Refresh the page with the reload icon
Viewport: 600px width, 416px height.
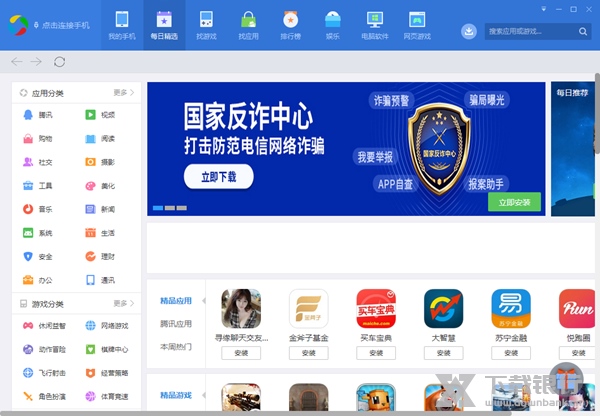(59, 62)
